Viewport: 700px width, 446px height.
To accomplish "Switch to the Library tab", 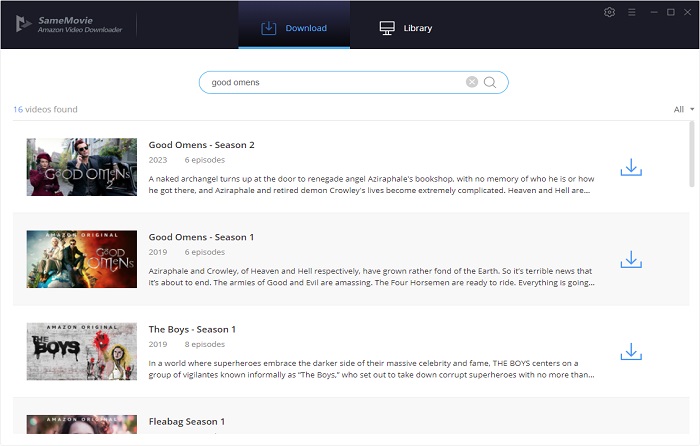I will point(406,28).
